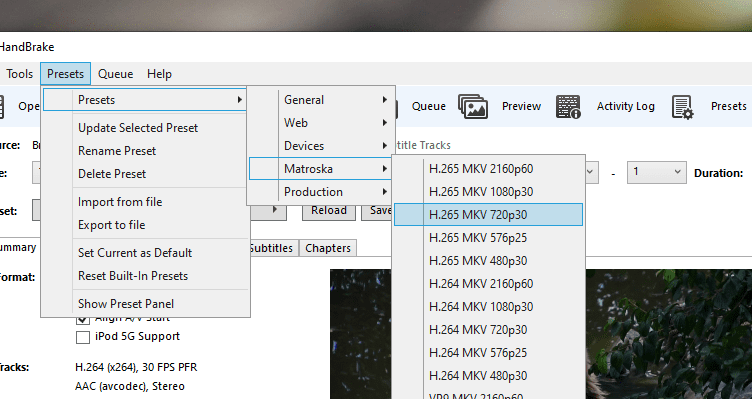Viewport: 752px width, 399px height.
Task: Select H.264 MKV 480p30 preset
Action: click(x=488, y=376)
